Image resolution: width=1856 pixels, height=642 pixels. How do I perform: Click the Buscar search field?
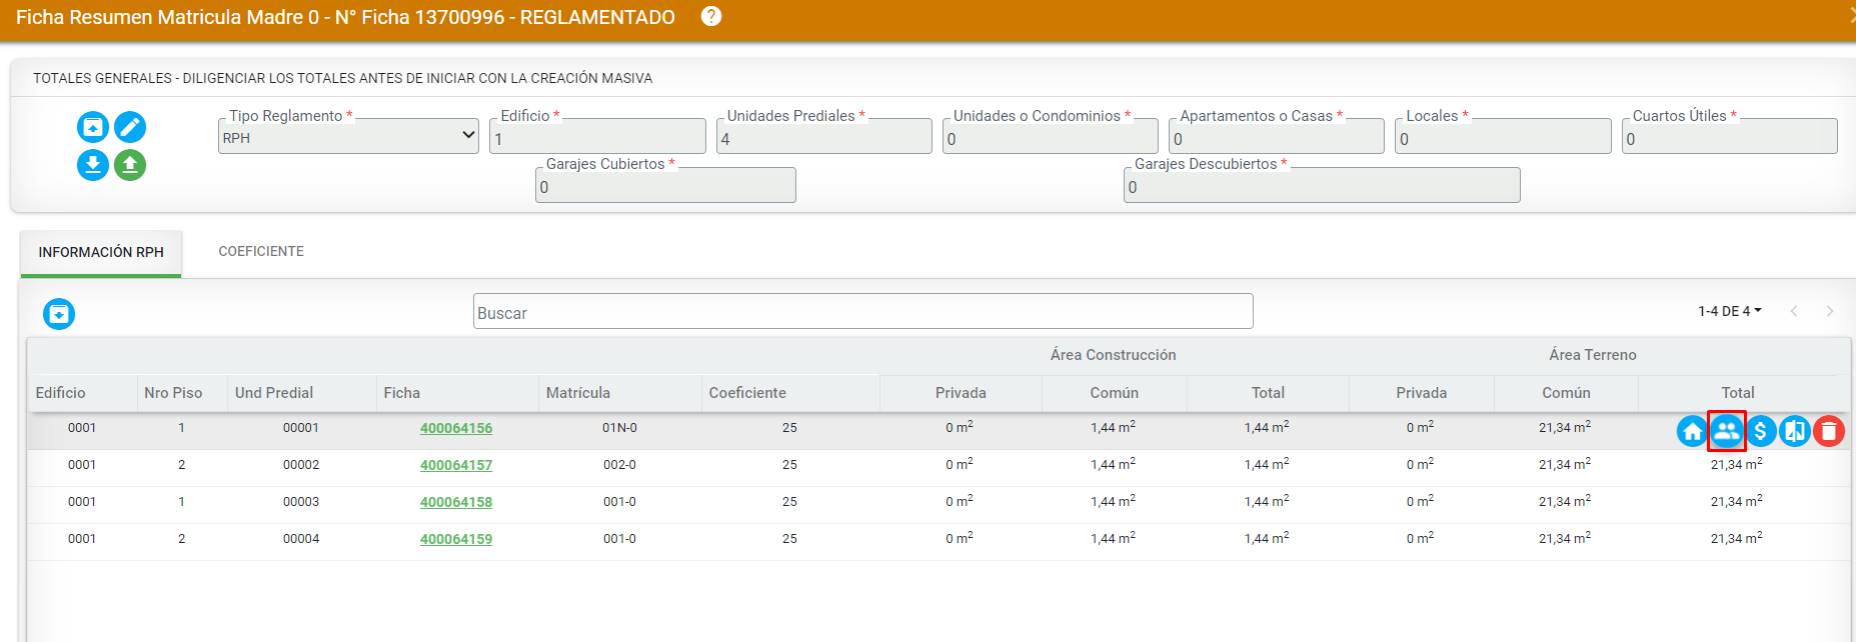point(863,311)
